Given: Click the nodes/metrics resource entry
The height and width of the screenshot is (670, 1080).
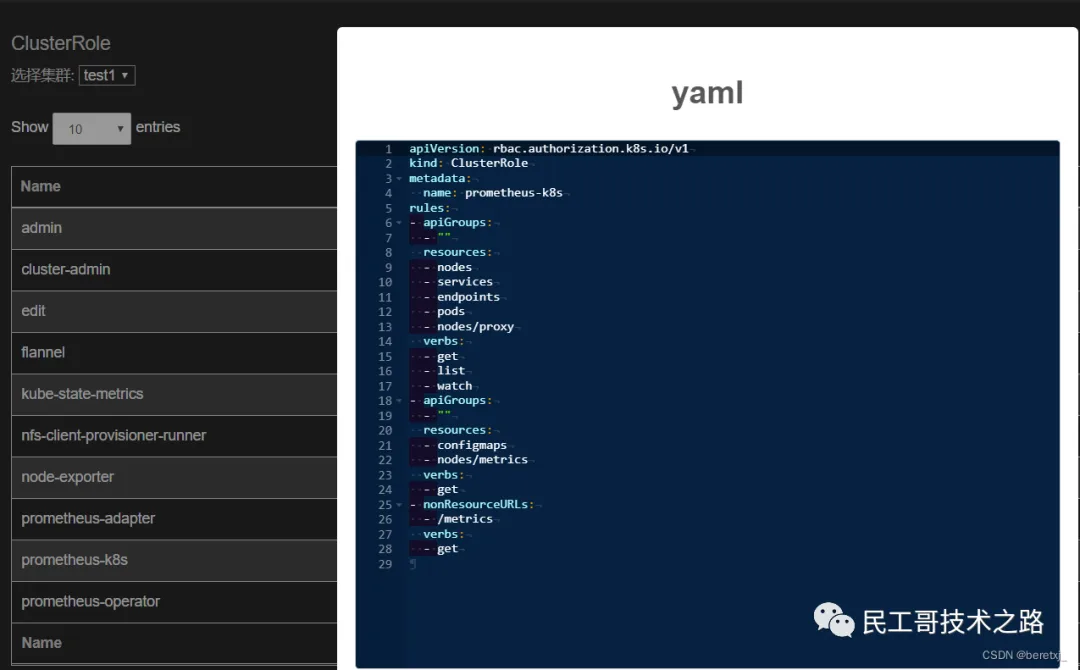Looking at the screenshot, I should [x=482, y=460].
